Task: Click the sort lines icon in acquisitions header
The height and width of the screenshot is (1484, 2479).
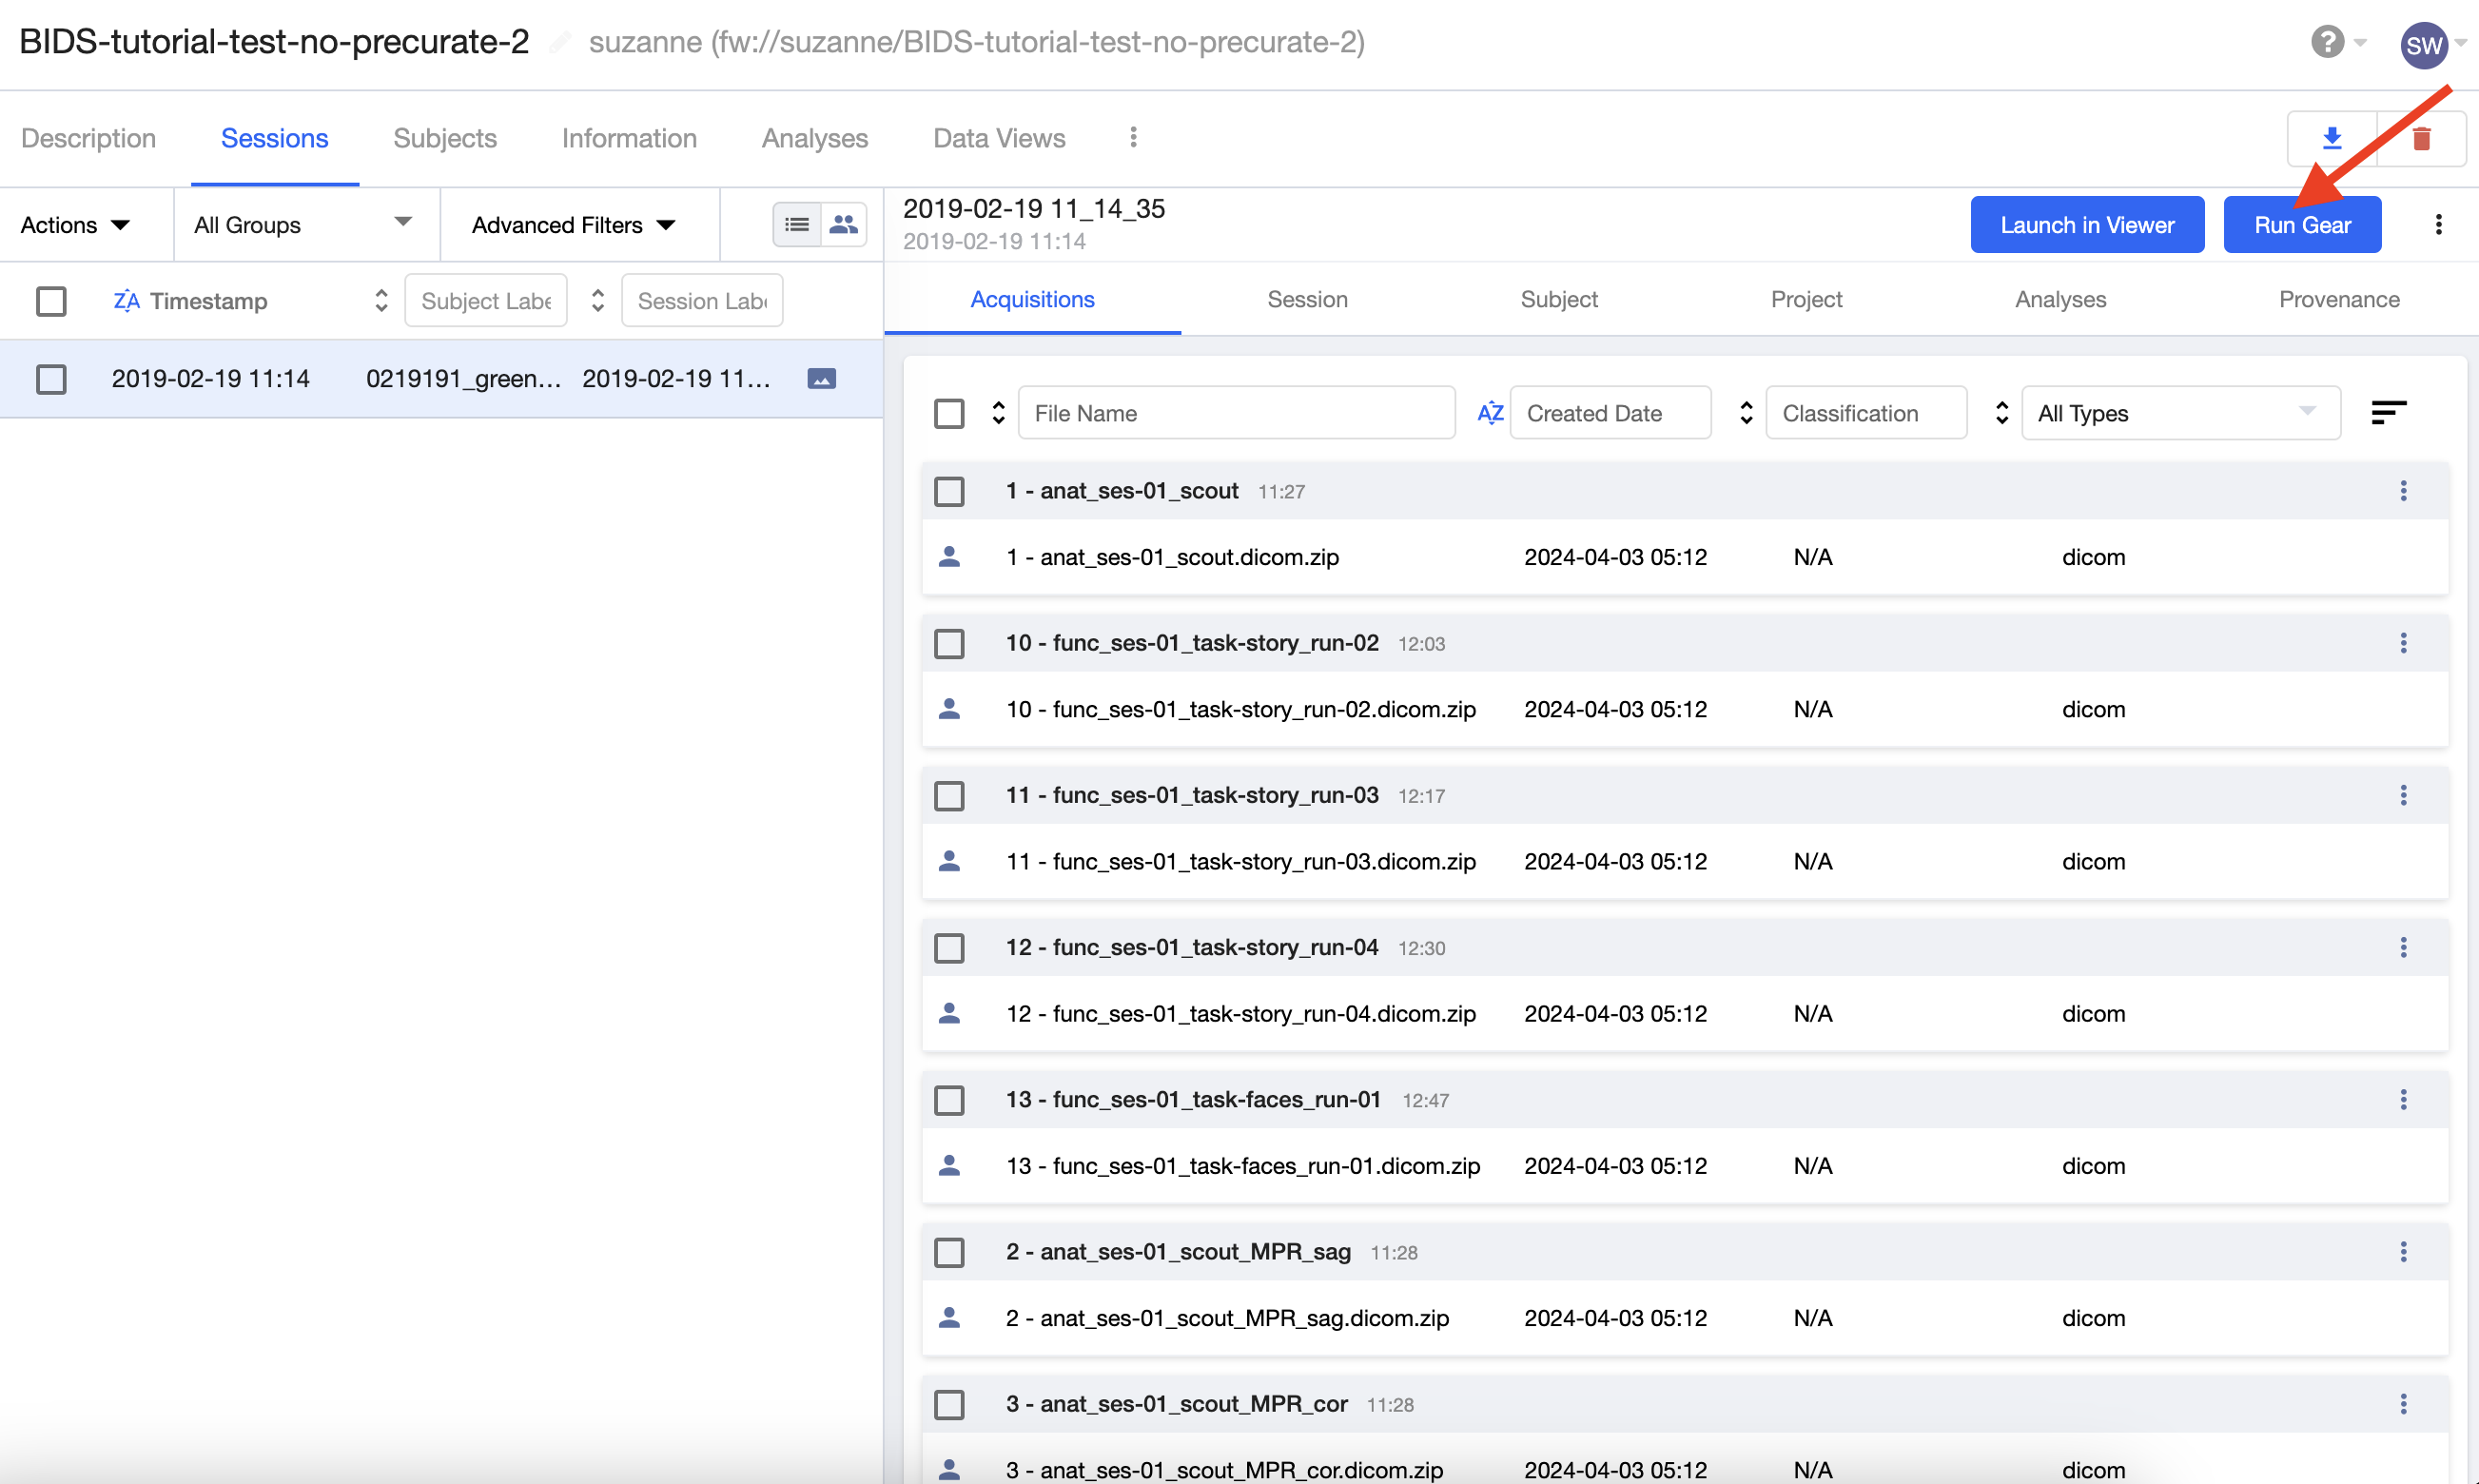Action: click(x=2388, y=412)
